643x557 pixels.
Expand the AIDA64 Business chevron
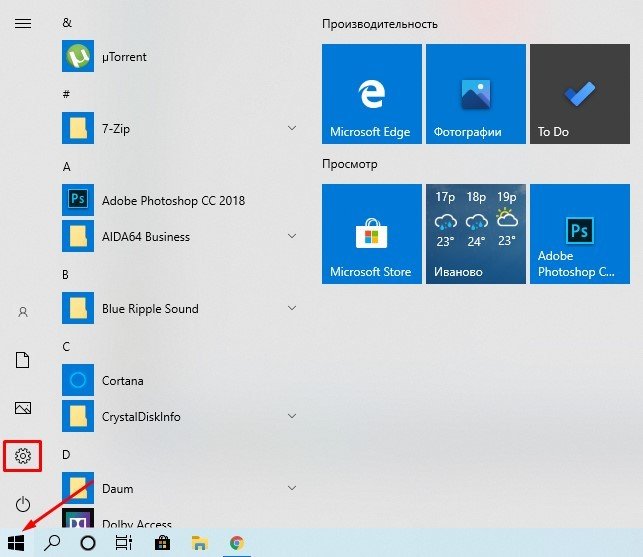click(x=292, y=236)
